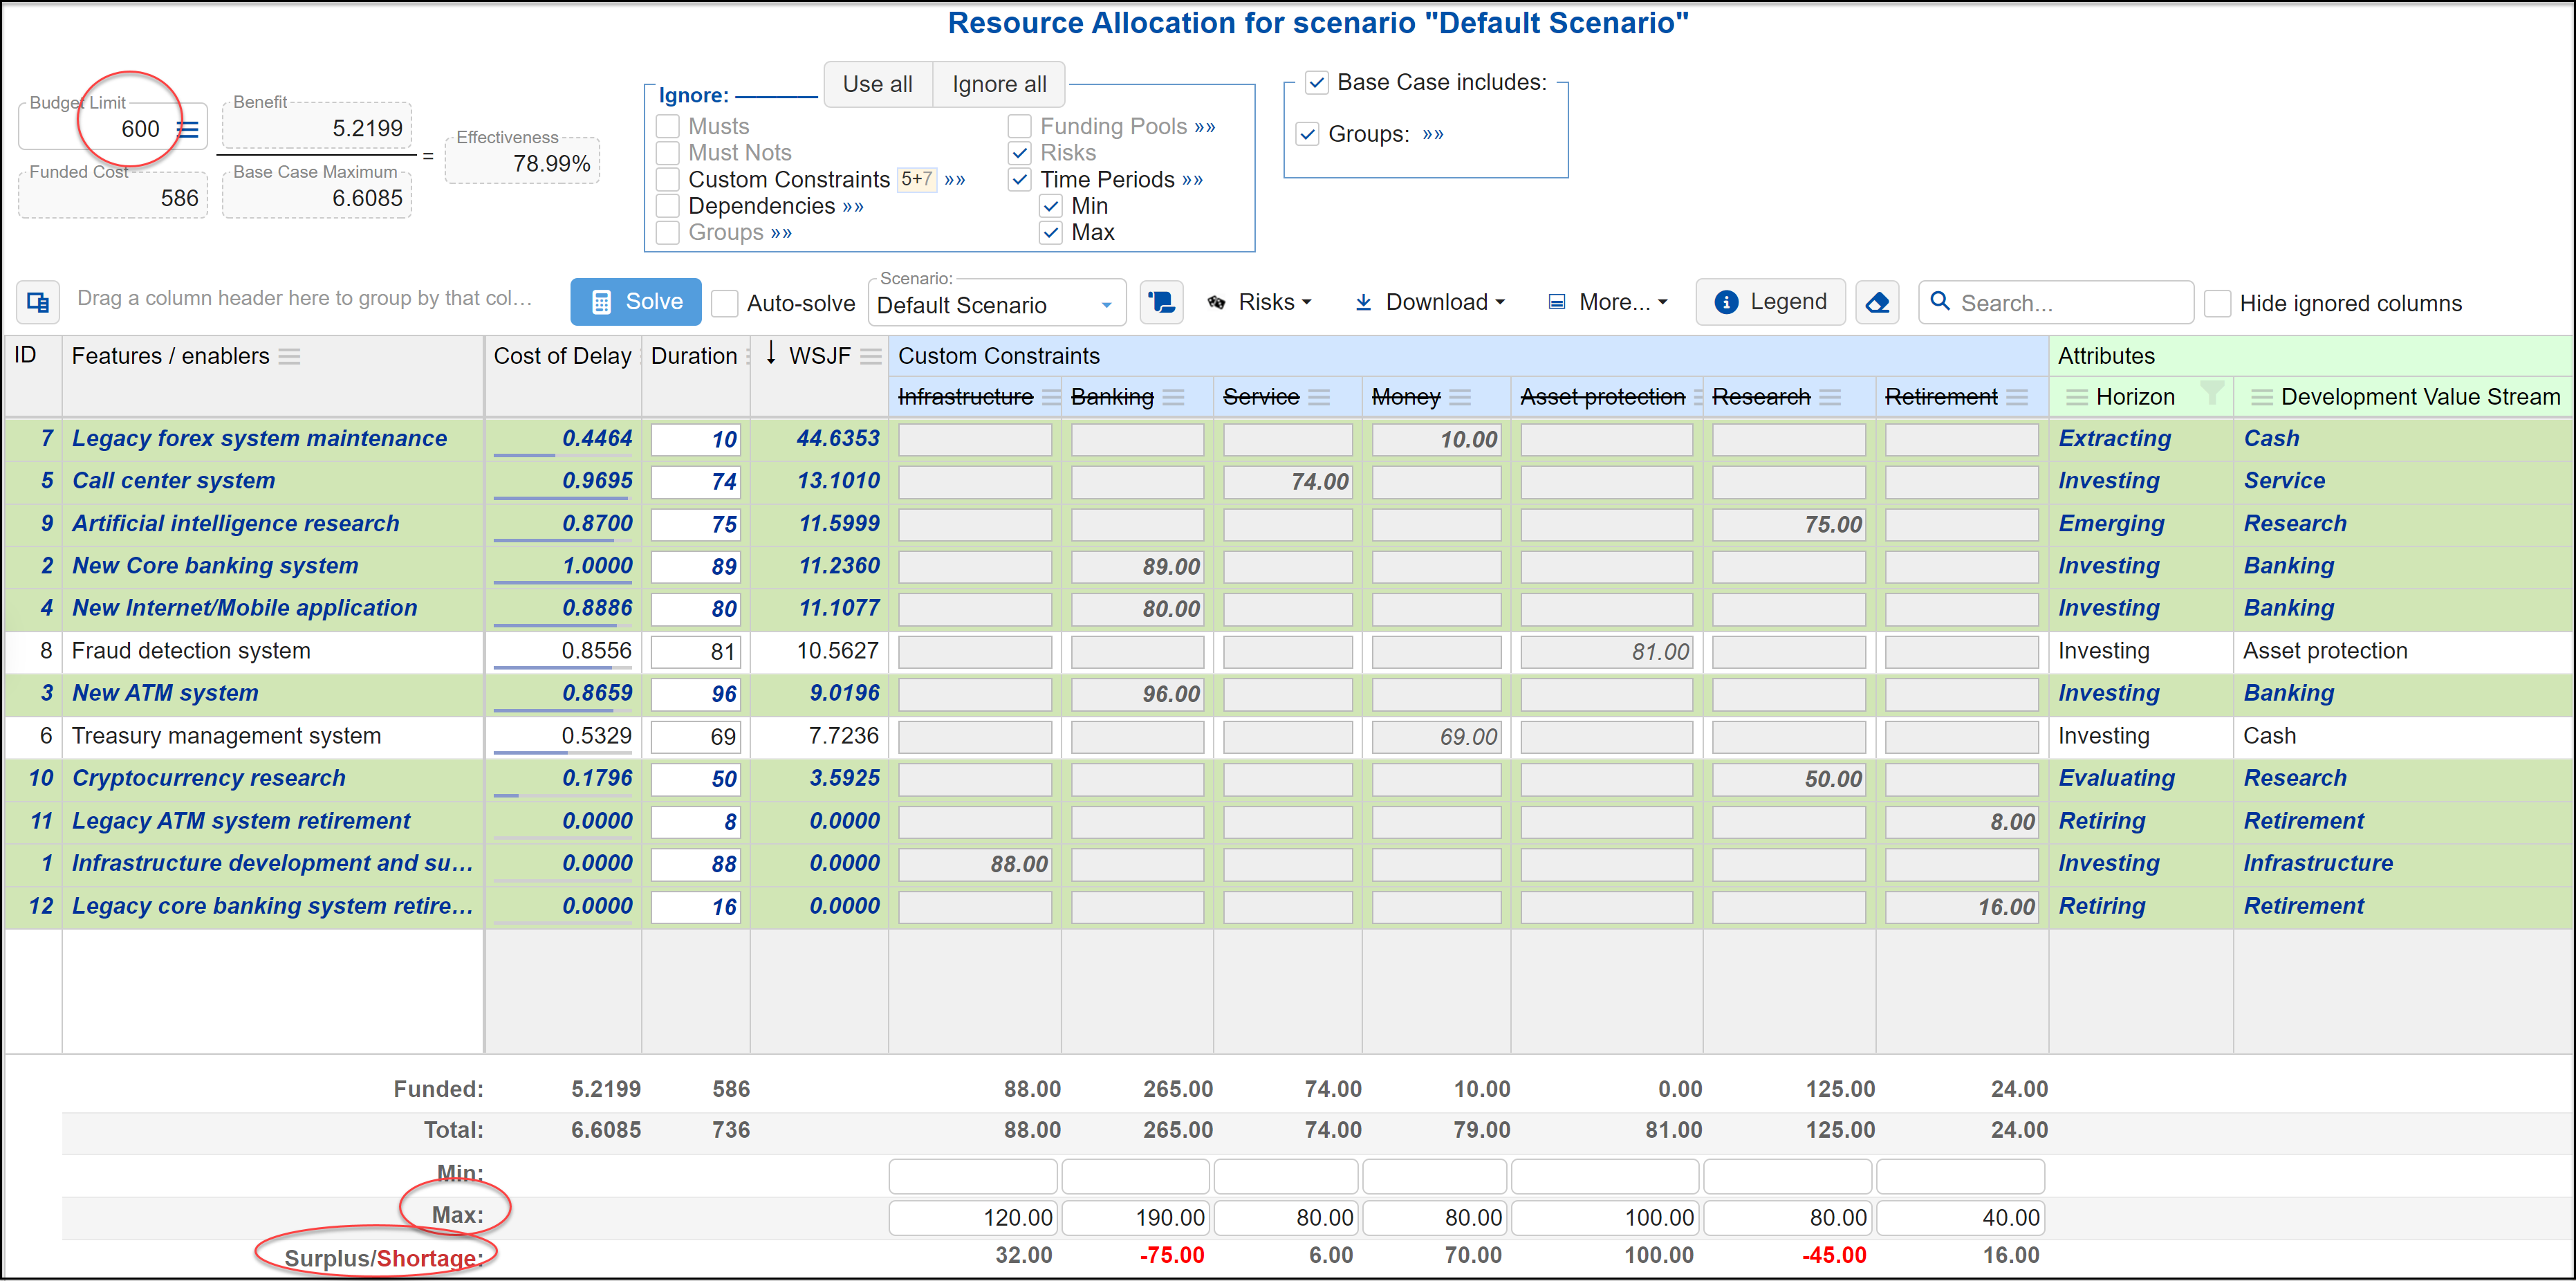Viewport: 2576px width, 1281px height.
Task: Click the eraser icon to clear filters
Action: tap(1878, 302)
